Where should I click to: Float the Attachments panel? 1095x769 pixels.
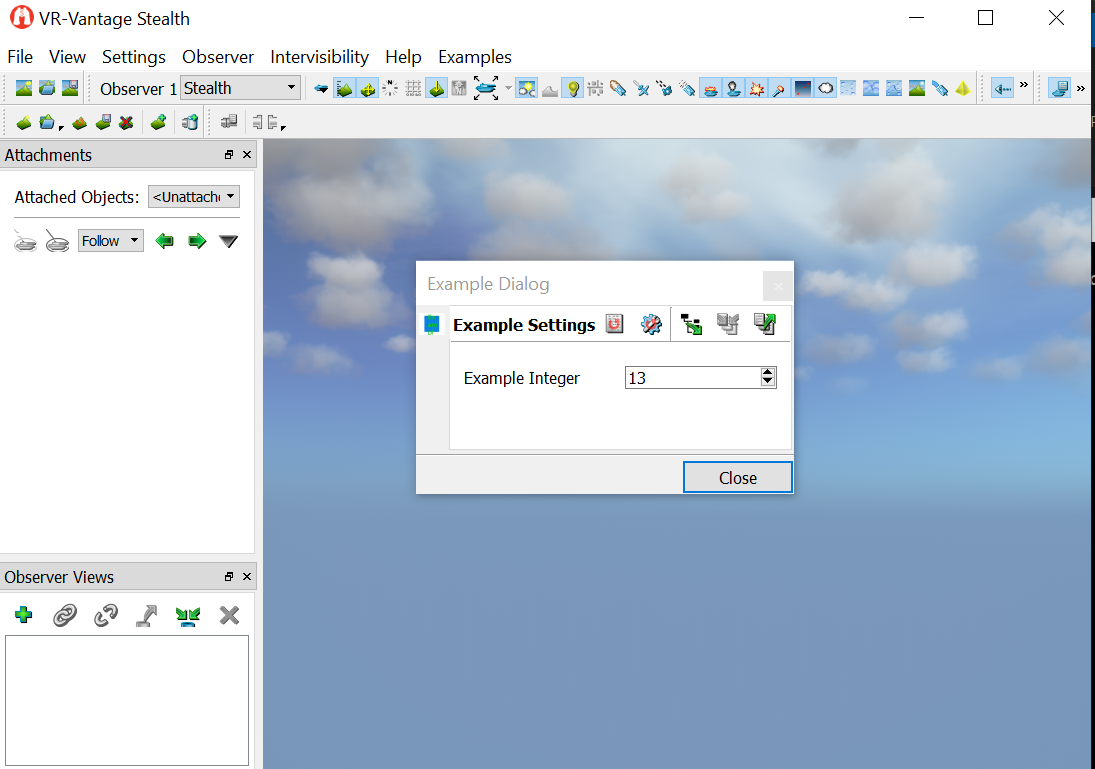point(228,155)
